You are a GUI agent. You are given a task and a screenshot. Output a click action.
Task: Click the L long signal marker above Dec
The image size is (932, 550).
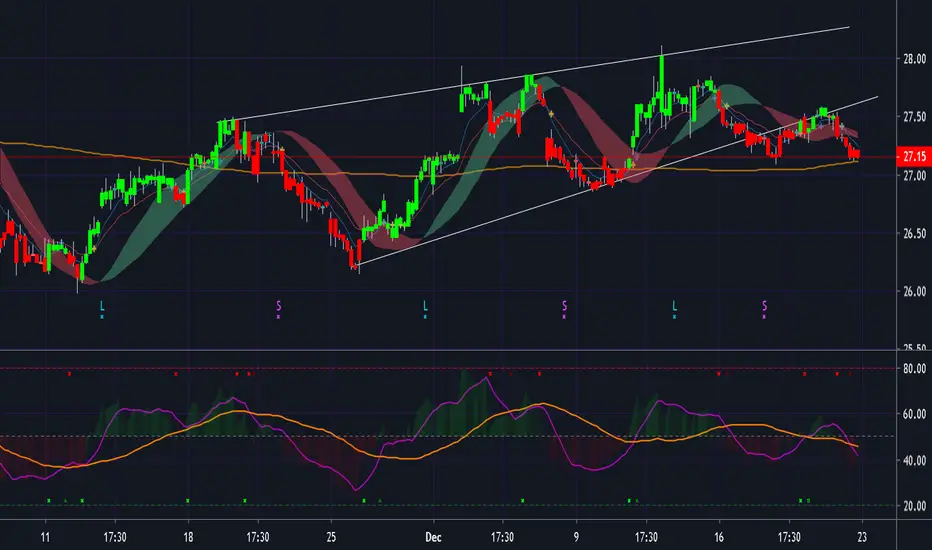pos(425,306)
